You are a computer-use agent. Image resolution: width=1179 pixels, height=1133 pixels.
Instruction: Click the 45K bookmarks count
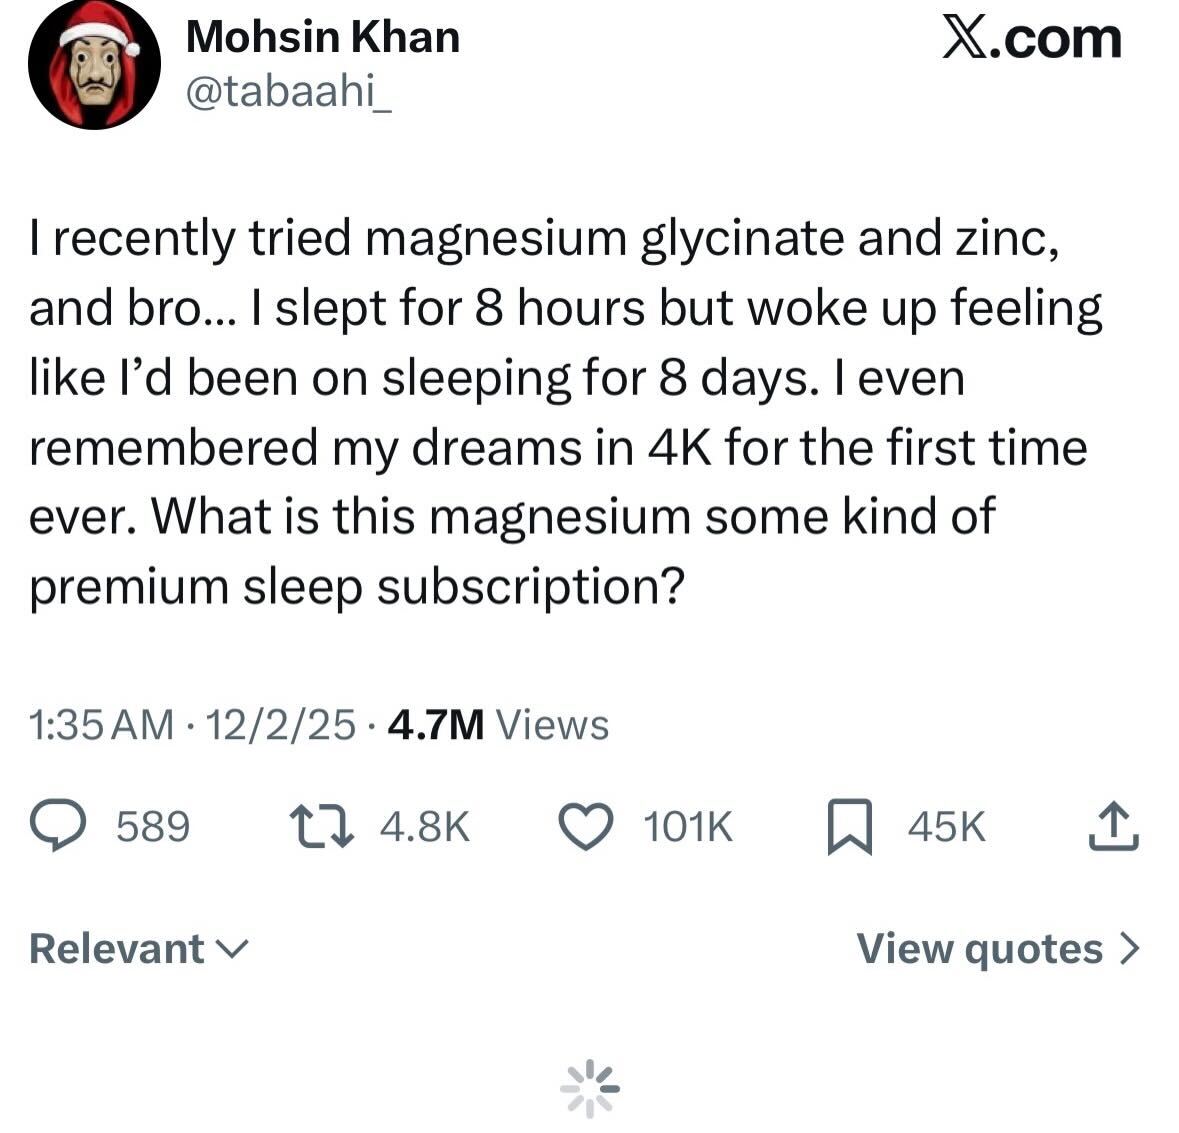pos(946,828)
